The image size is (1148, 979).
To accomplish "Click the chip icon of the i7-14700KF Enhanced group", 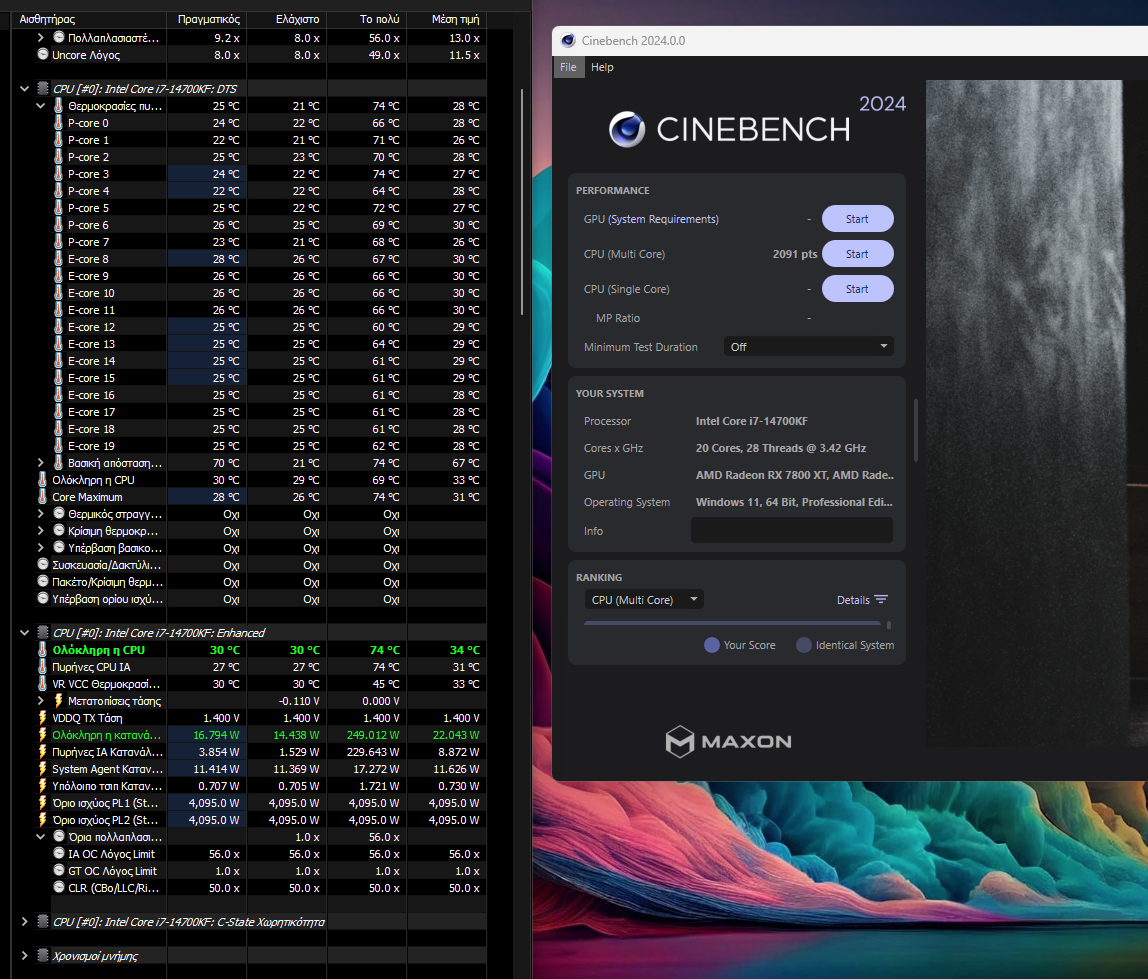I will pos(43,633).
